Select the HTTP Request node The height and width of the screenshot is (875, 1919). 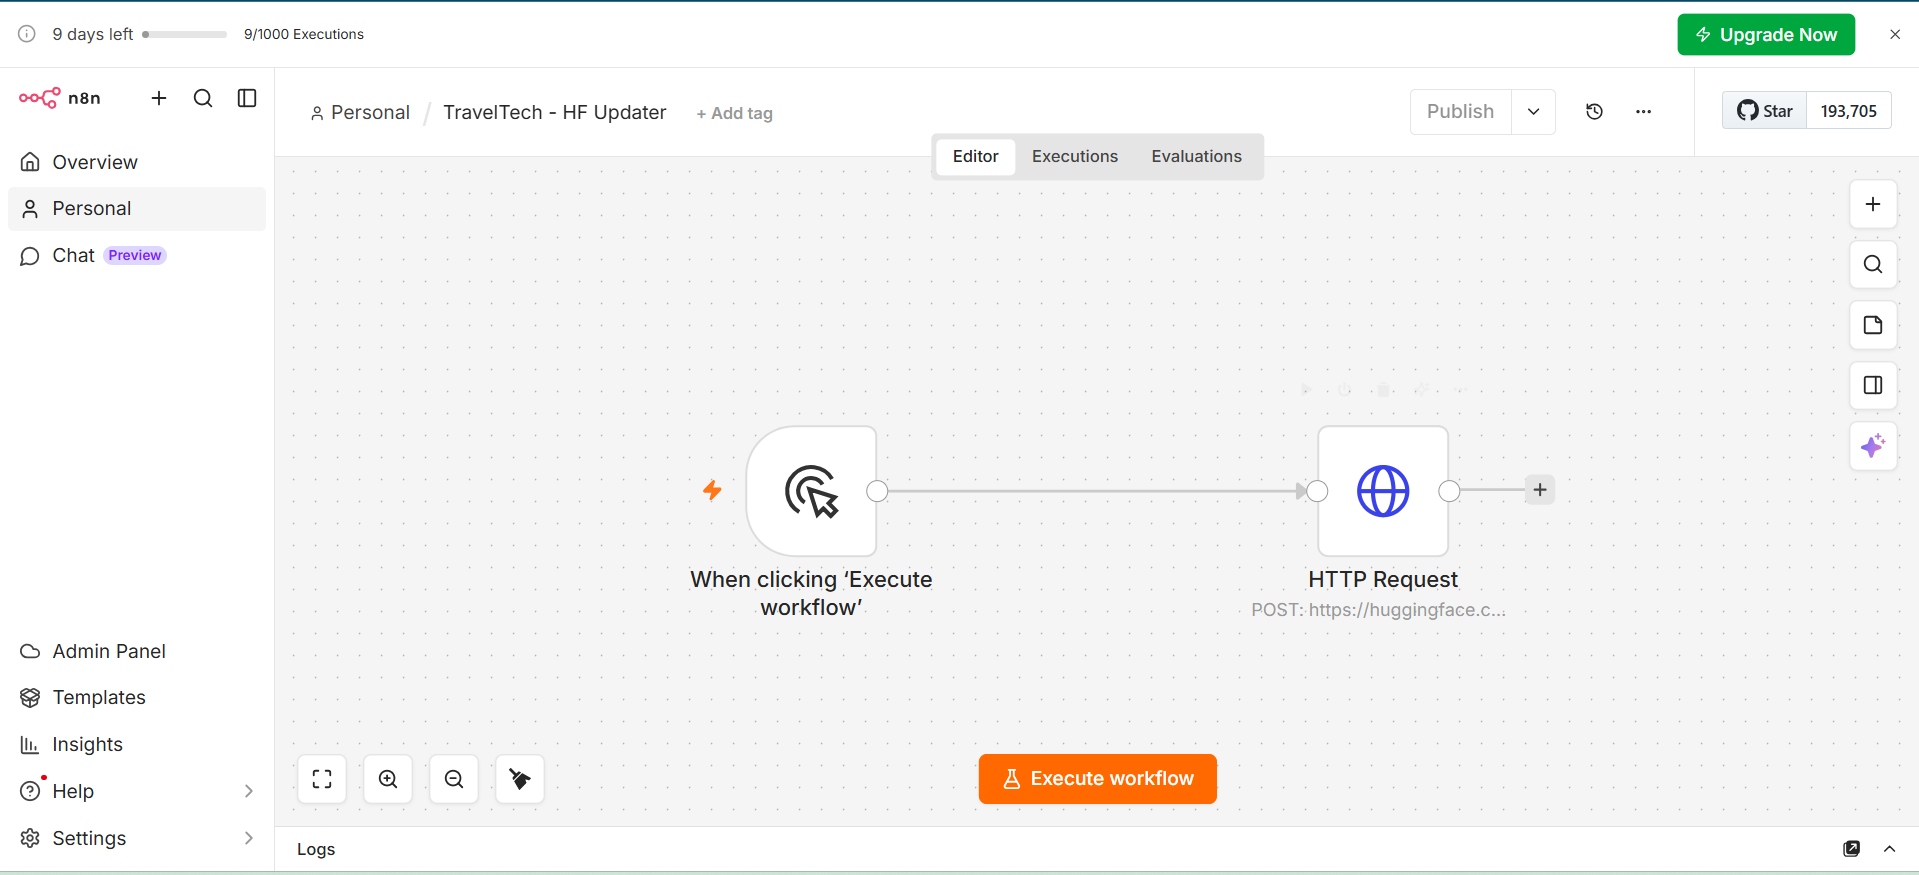[x=1383, y=491]
